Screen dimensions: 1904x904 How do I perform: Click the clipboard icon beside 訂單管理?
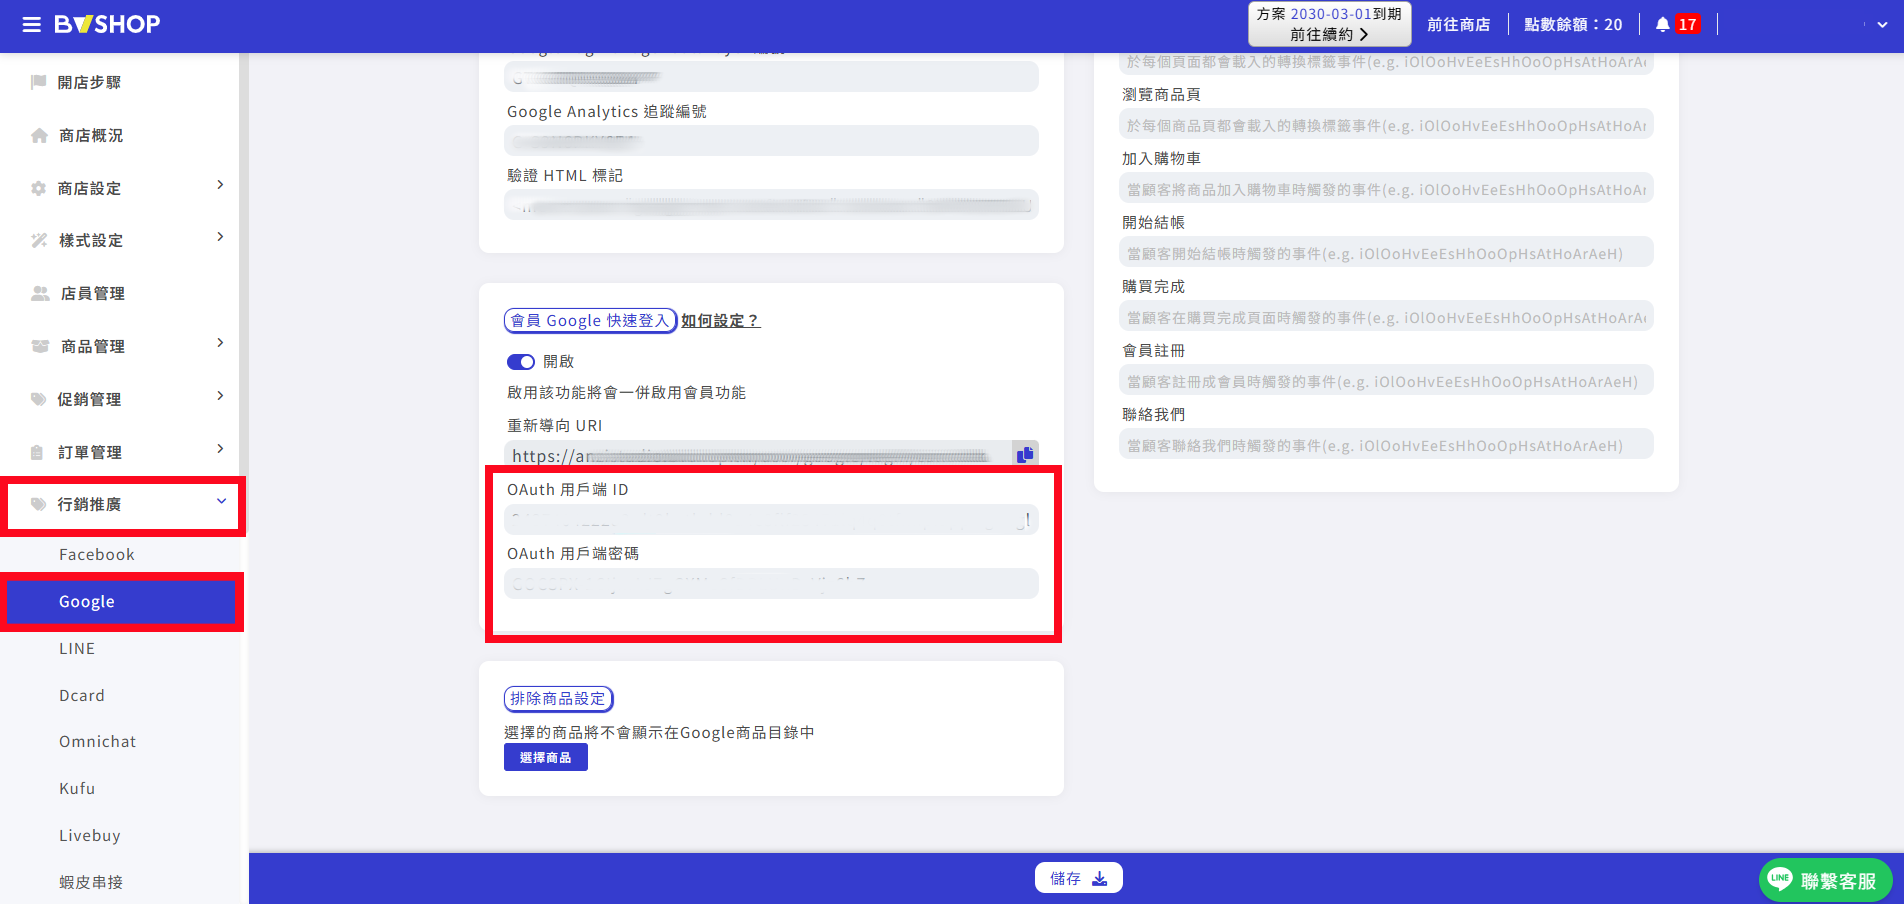[x=38, y=452]
